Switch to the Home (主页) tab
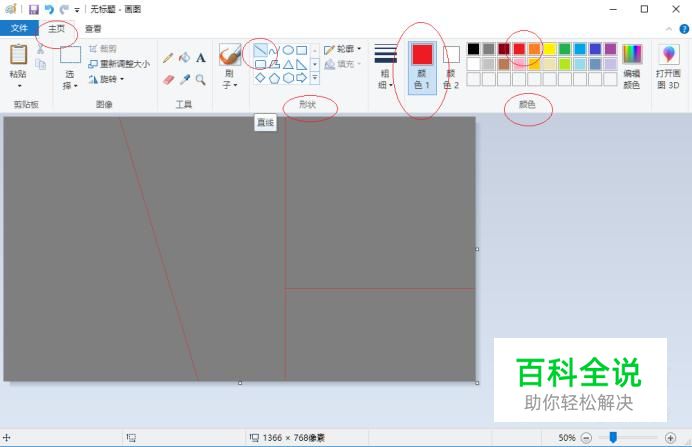The image size is (692, 447). 56,29
